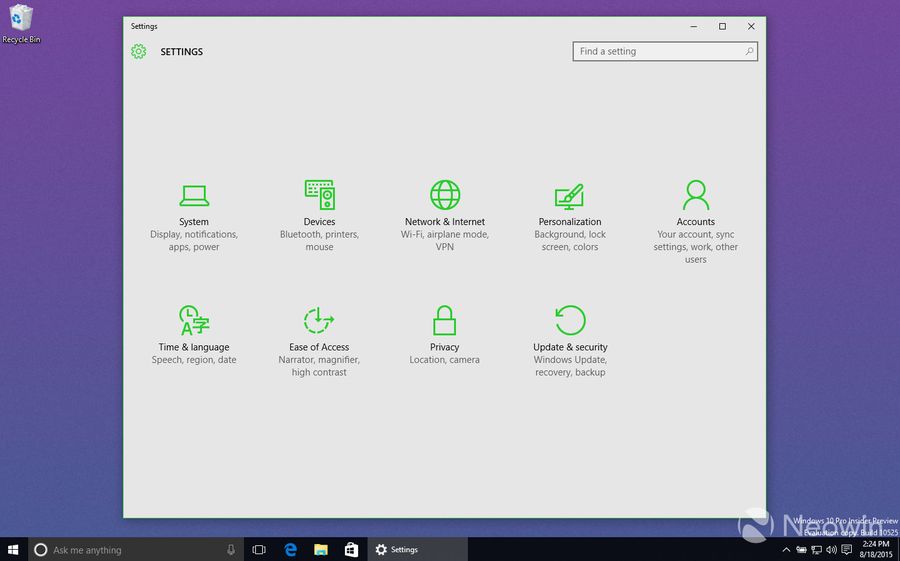Click 'Speech, region, date' description
Image resolution: width=900 pixels, height=561 pixels.
point(194,359)
